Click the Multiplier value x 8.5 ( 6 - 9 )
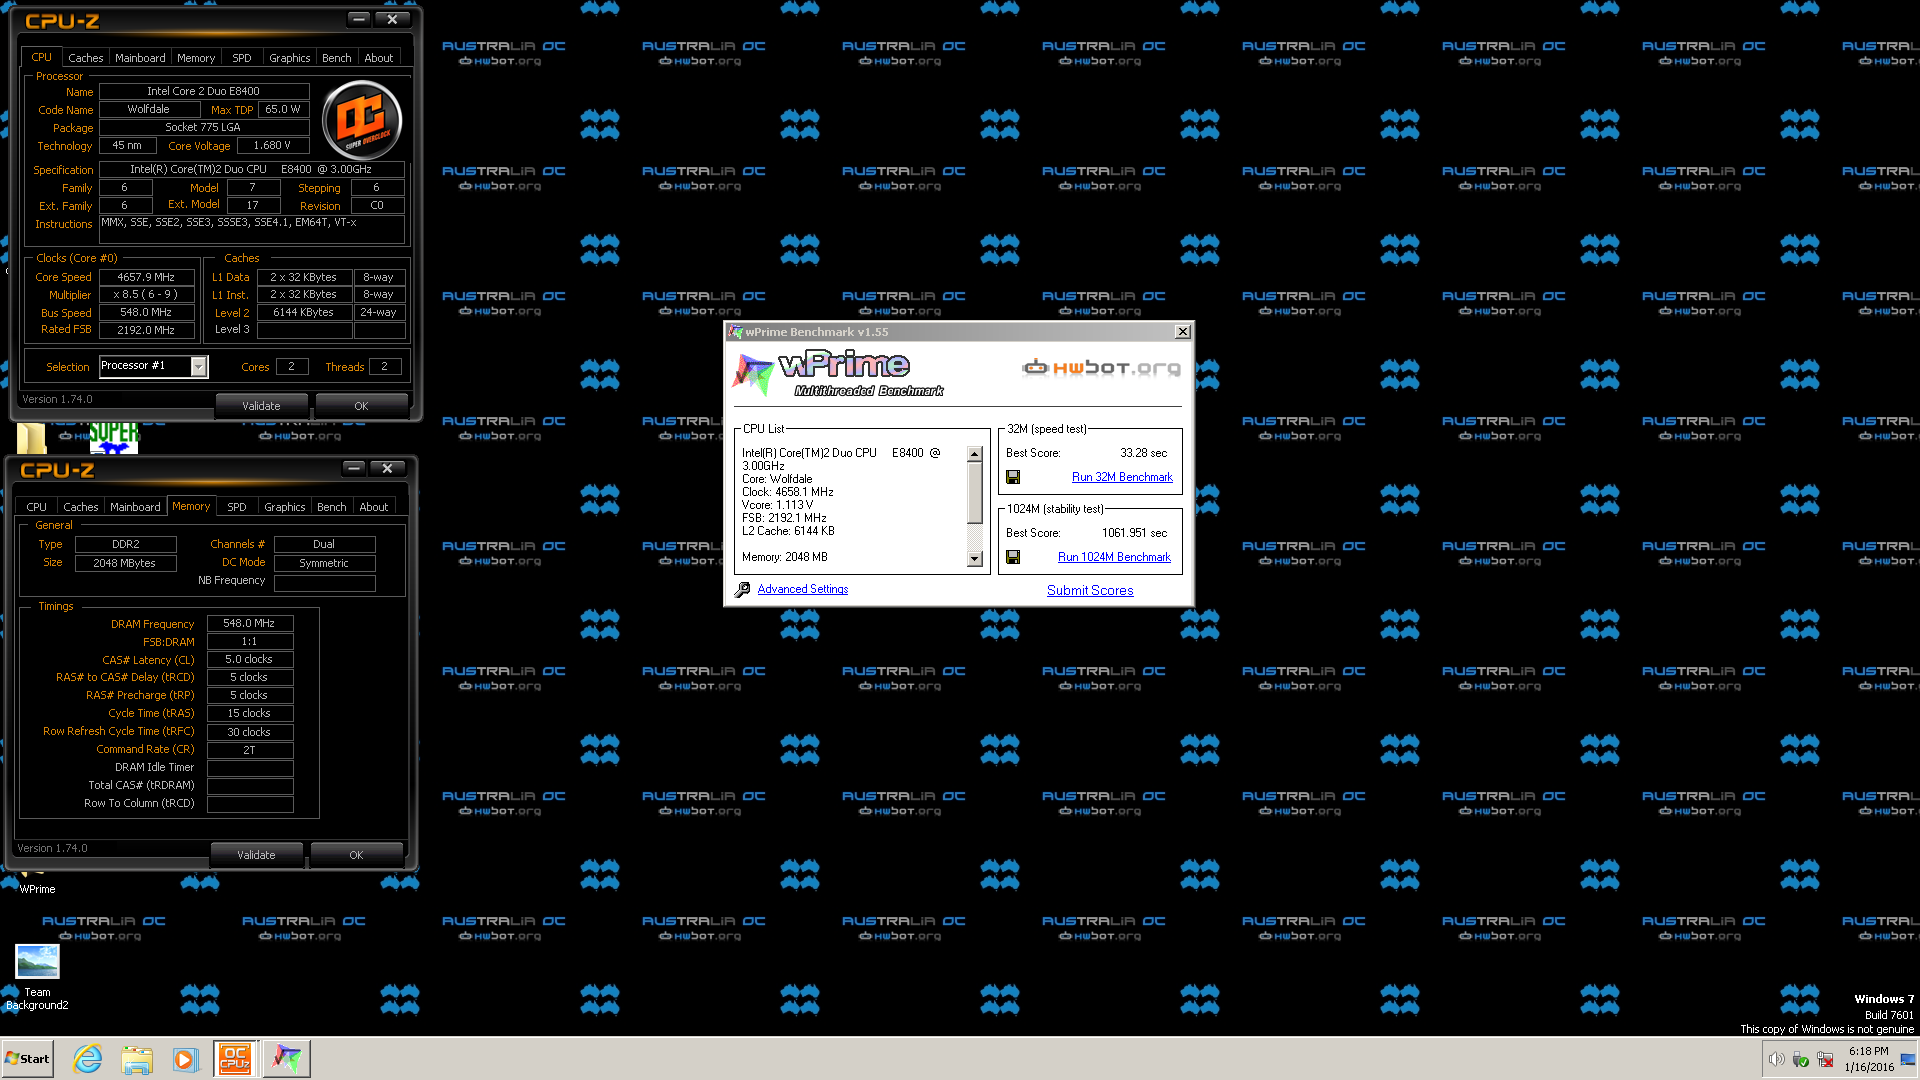The height and width of the screenshot is (1080, 1920). (146, 295)
